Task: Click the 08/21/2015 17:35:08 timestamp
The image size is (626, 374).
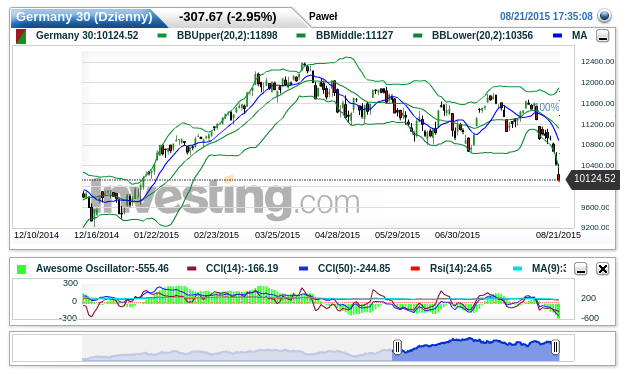Action: (546, 16)
